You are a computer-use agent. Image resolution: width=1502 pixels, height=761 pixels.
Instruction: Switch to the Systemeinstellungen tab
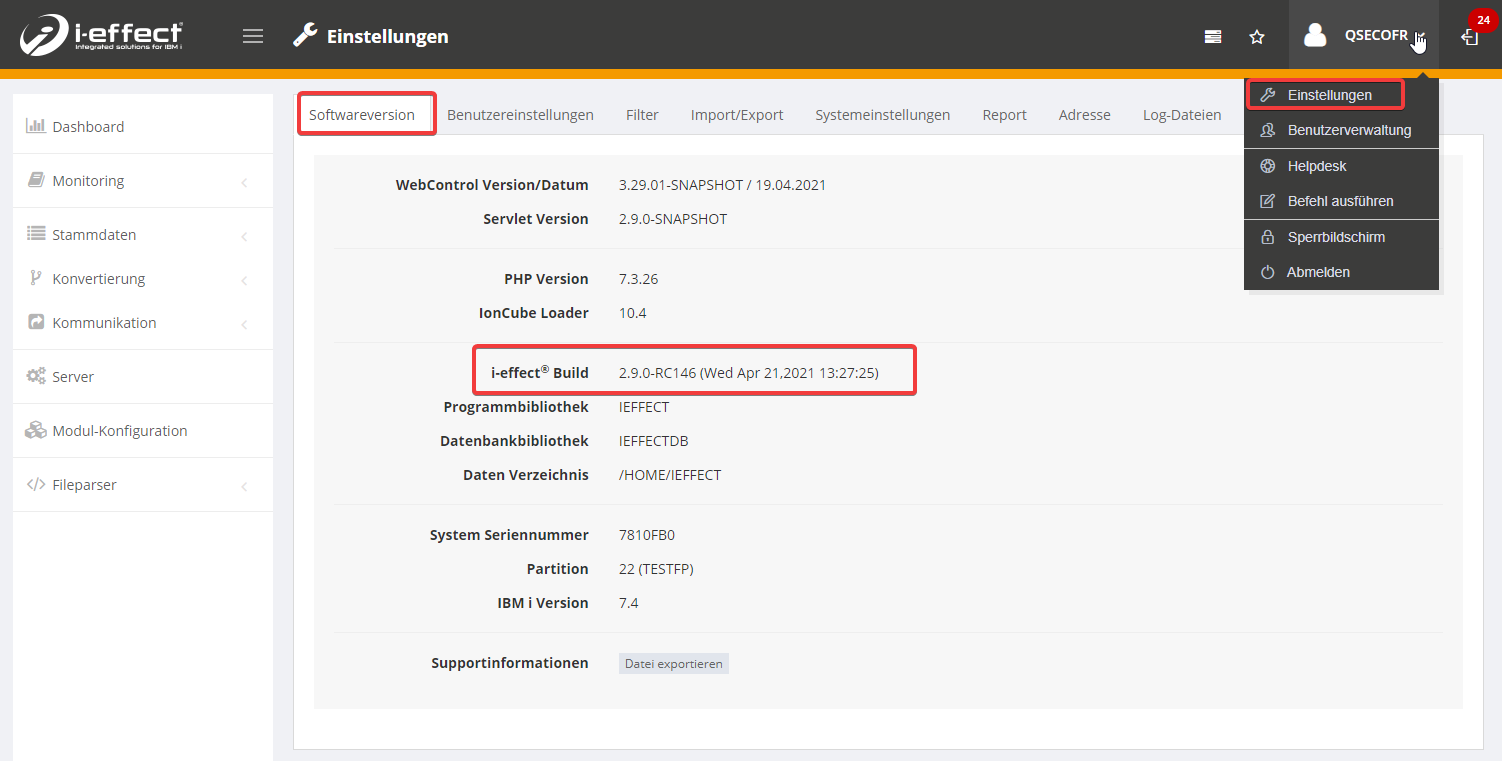[882, 115]
